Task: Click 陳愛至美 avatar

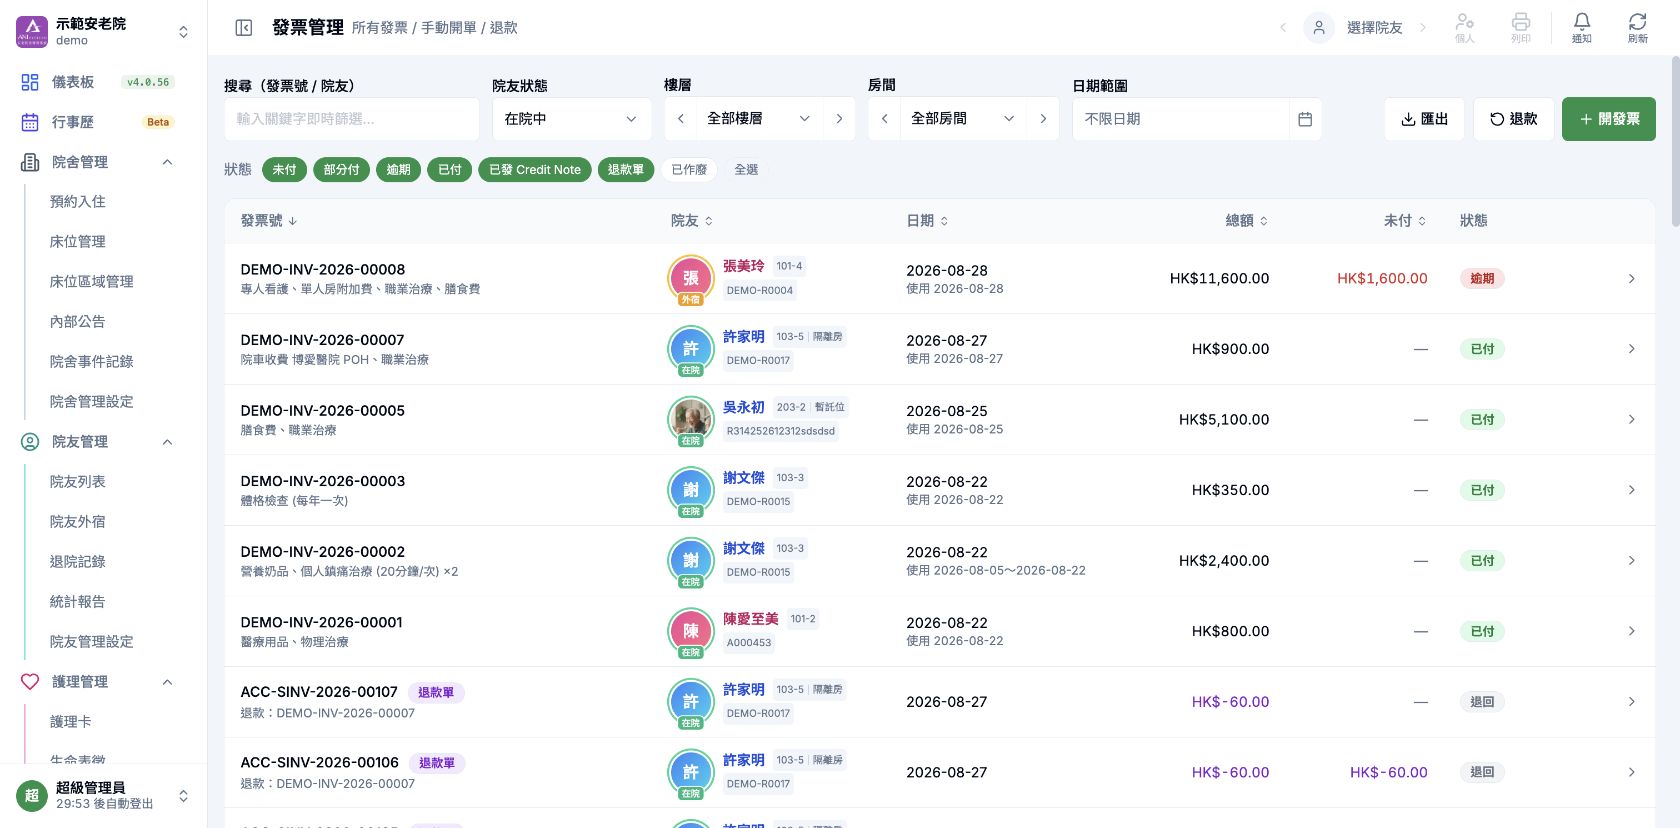Action: 690,631
